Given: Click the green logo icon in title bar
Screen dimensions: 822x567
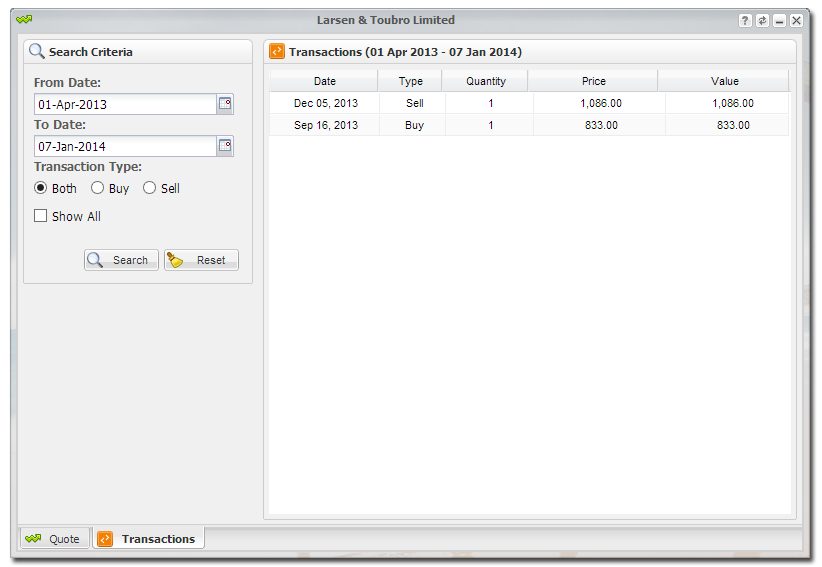Looking at the screenshot, I should tap(24, 20).
